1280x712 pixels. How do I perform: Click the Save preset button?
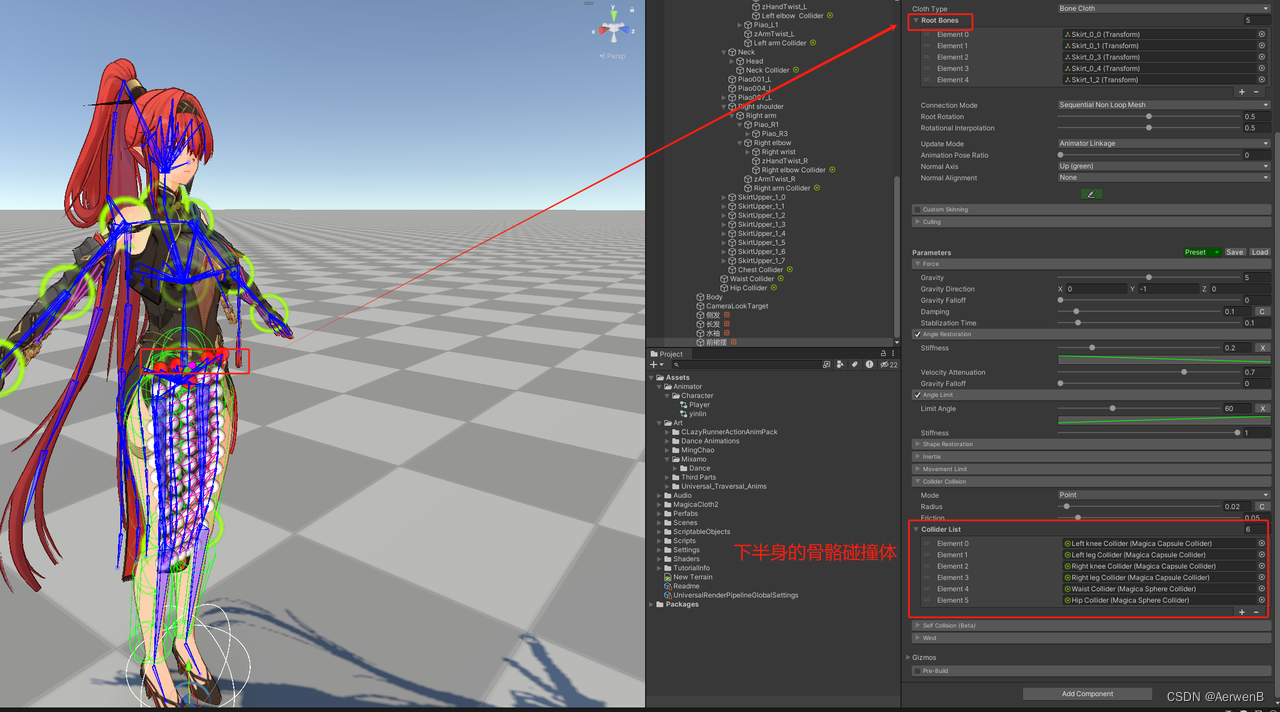(1235, 252)
